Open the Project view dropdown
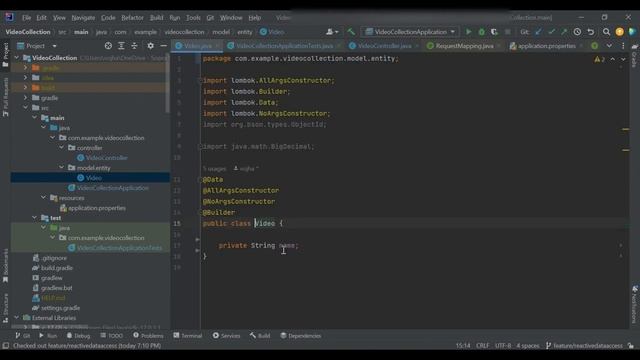The height and width of the screenshot is (360, 640). [x=36, y=46]
